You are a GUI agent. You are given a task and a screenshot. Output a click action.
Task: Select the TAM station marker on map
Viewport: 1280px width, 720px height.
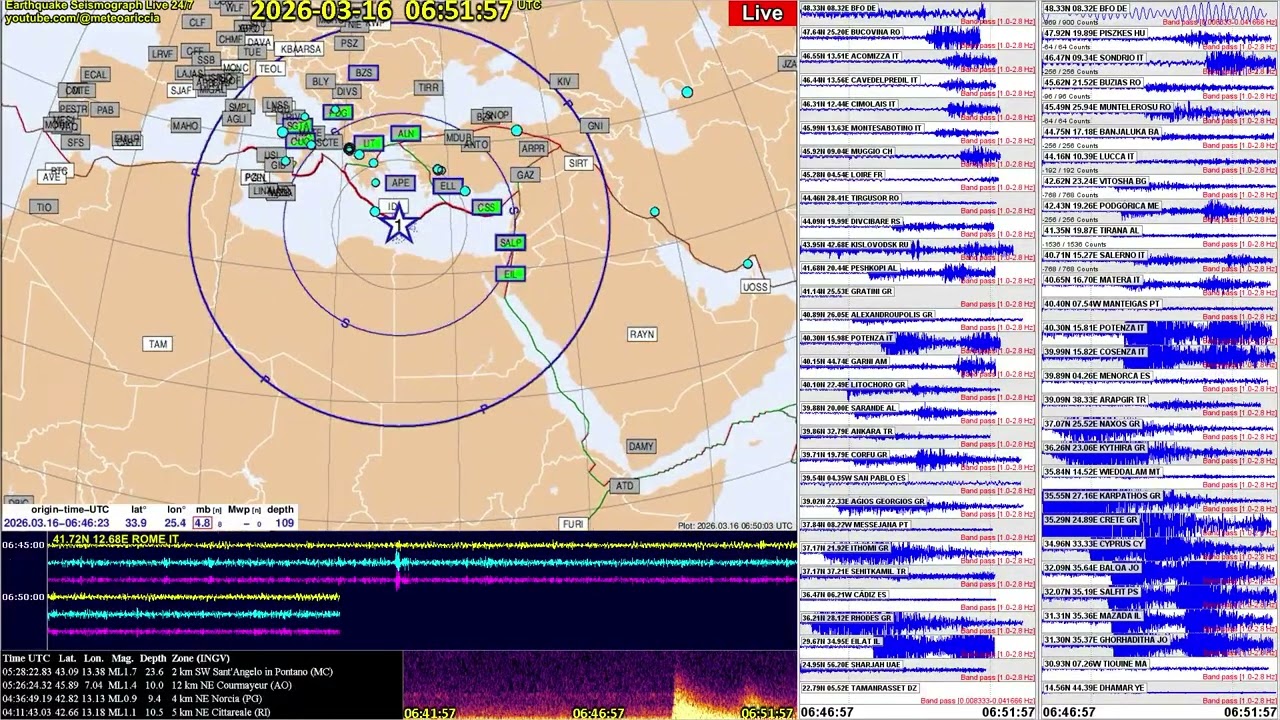point(158,344)
